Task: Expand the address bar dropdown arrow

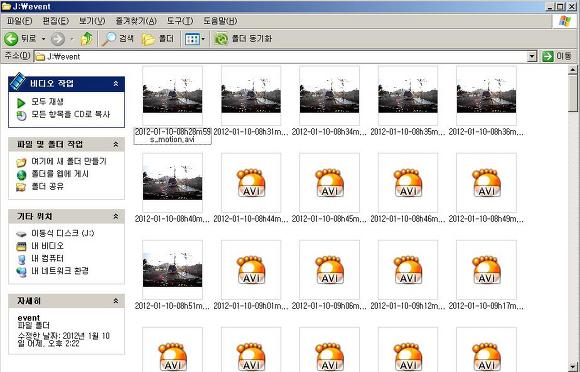Action: [532, 56]
